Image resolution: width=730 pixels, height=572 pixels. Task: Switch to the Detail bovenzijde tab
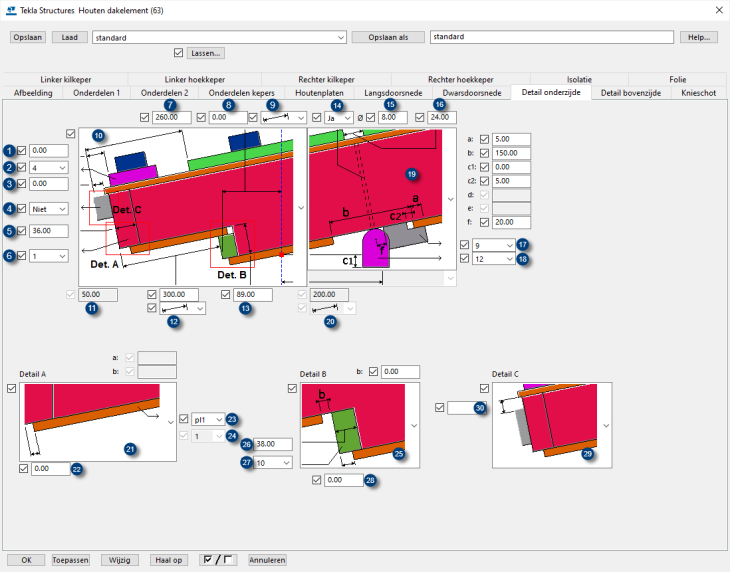630,93
